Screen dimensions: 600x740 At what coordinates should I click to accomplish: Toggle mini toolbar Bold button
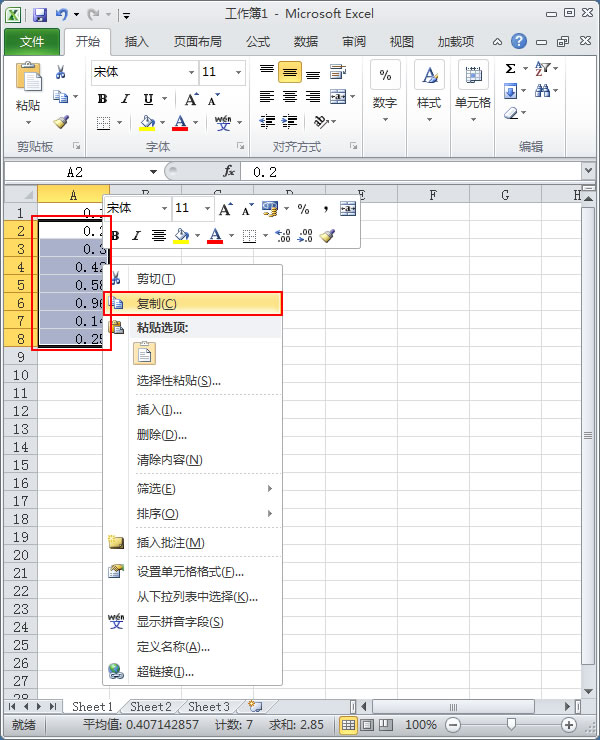click(115, 235)
